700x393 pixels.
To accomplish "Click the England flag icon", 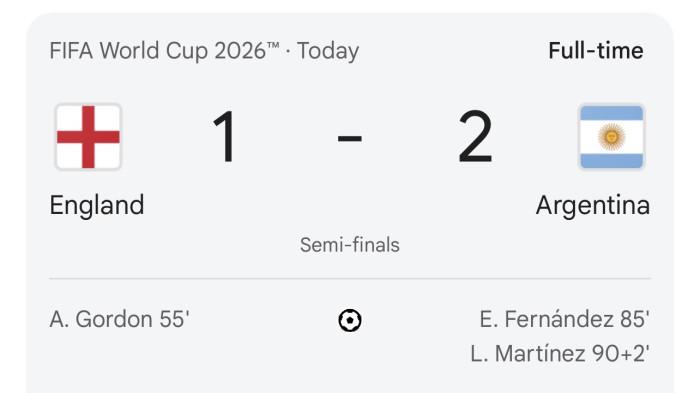I will tap(88, 137).
